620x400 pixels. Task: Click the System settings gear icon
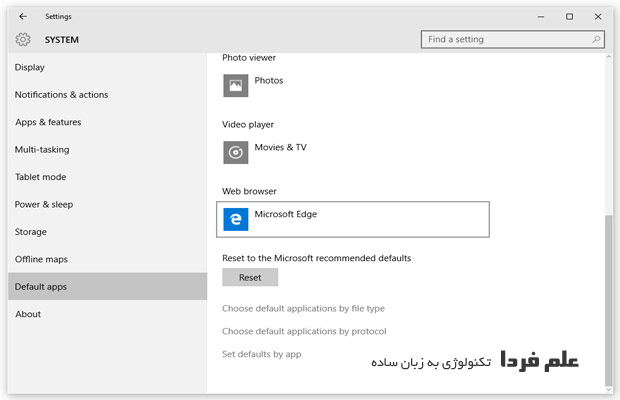23,40
